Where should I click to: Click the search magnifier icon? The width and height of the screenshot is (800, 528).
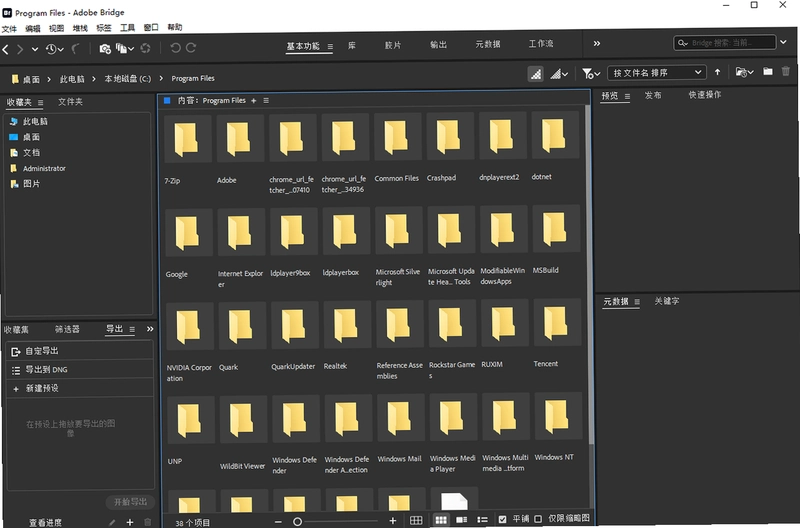tap(682, 43)
